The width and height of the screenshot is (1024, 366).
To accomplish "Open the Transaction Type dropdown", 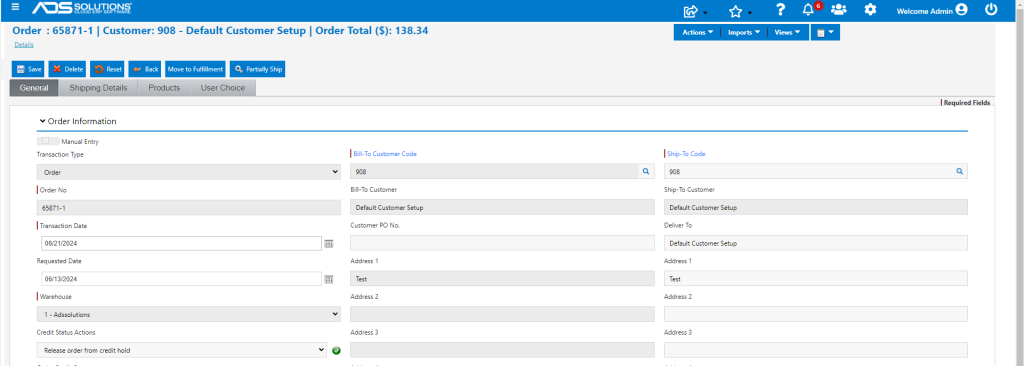I will tap(189, 172).
